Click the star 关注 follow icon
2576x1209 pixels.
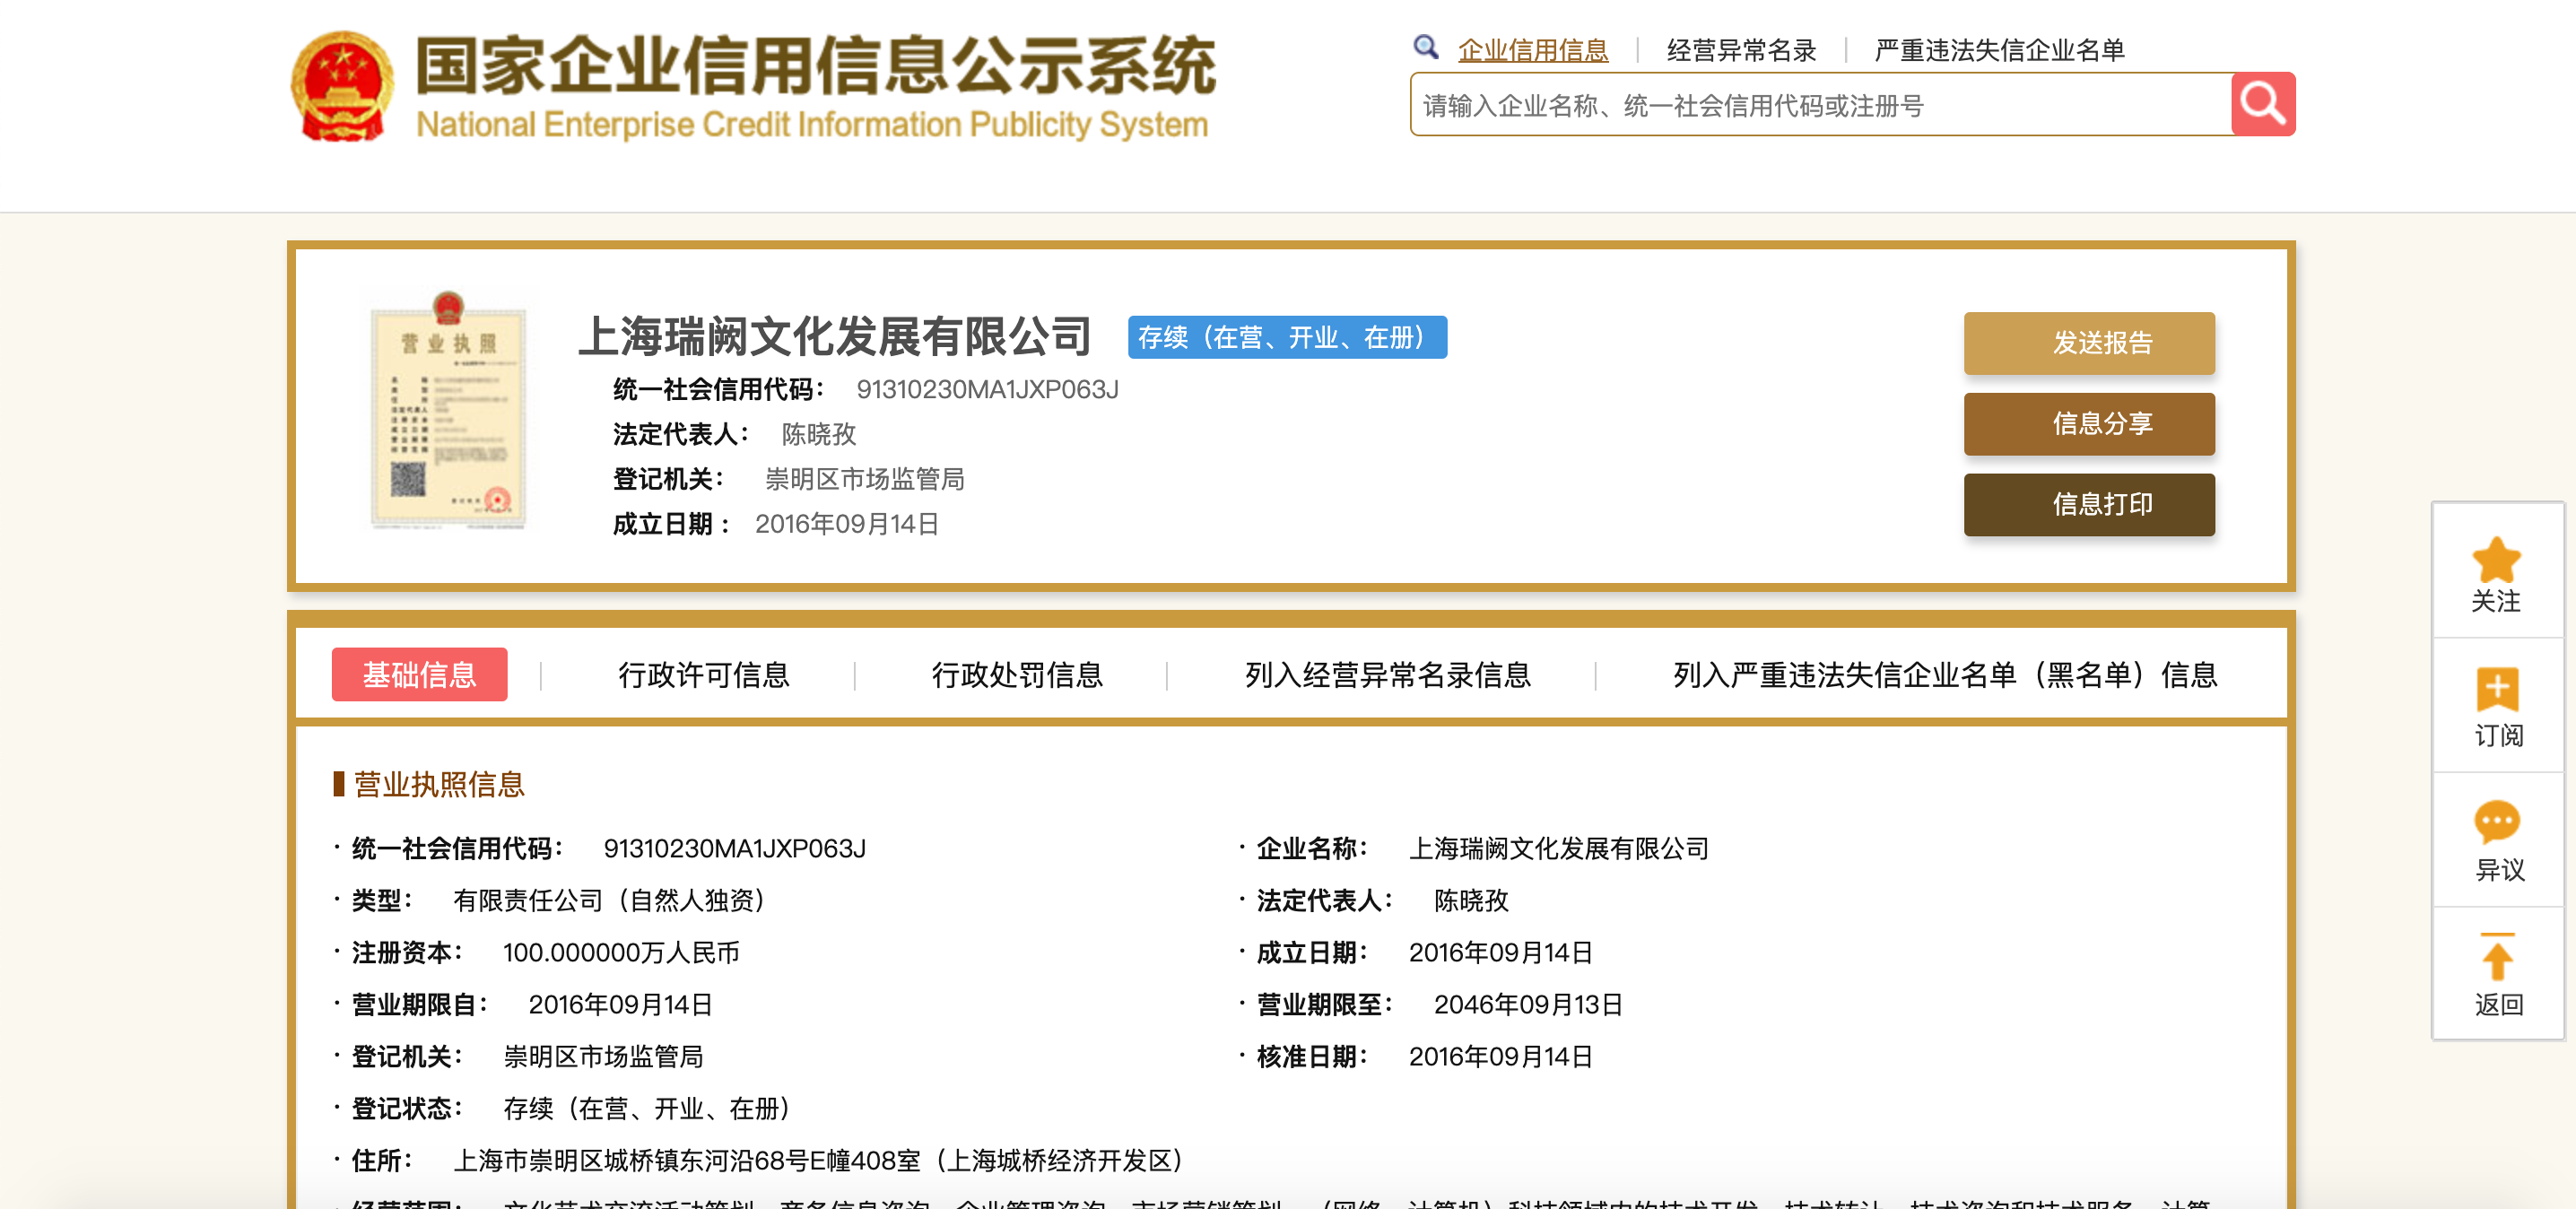coord(2496,560)
